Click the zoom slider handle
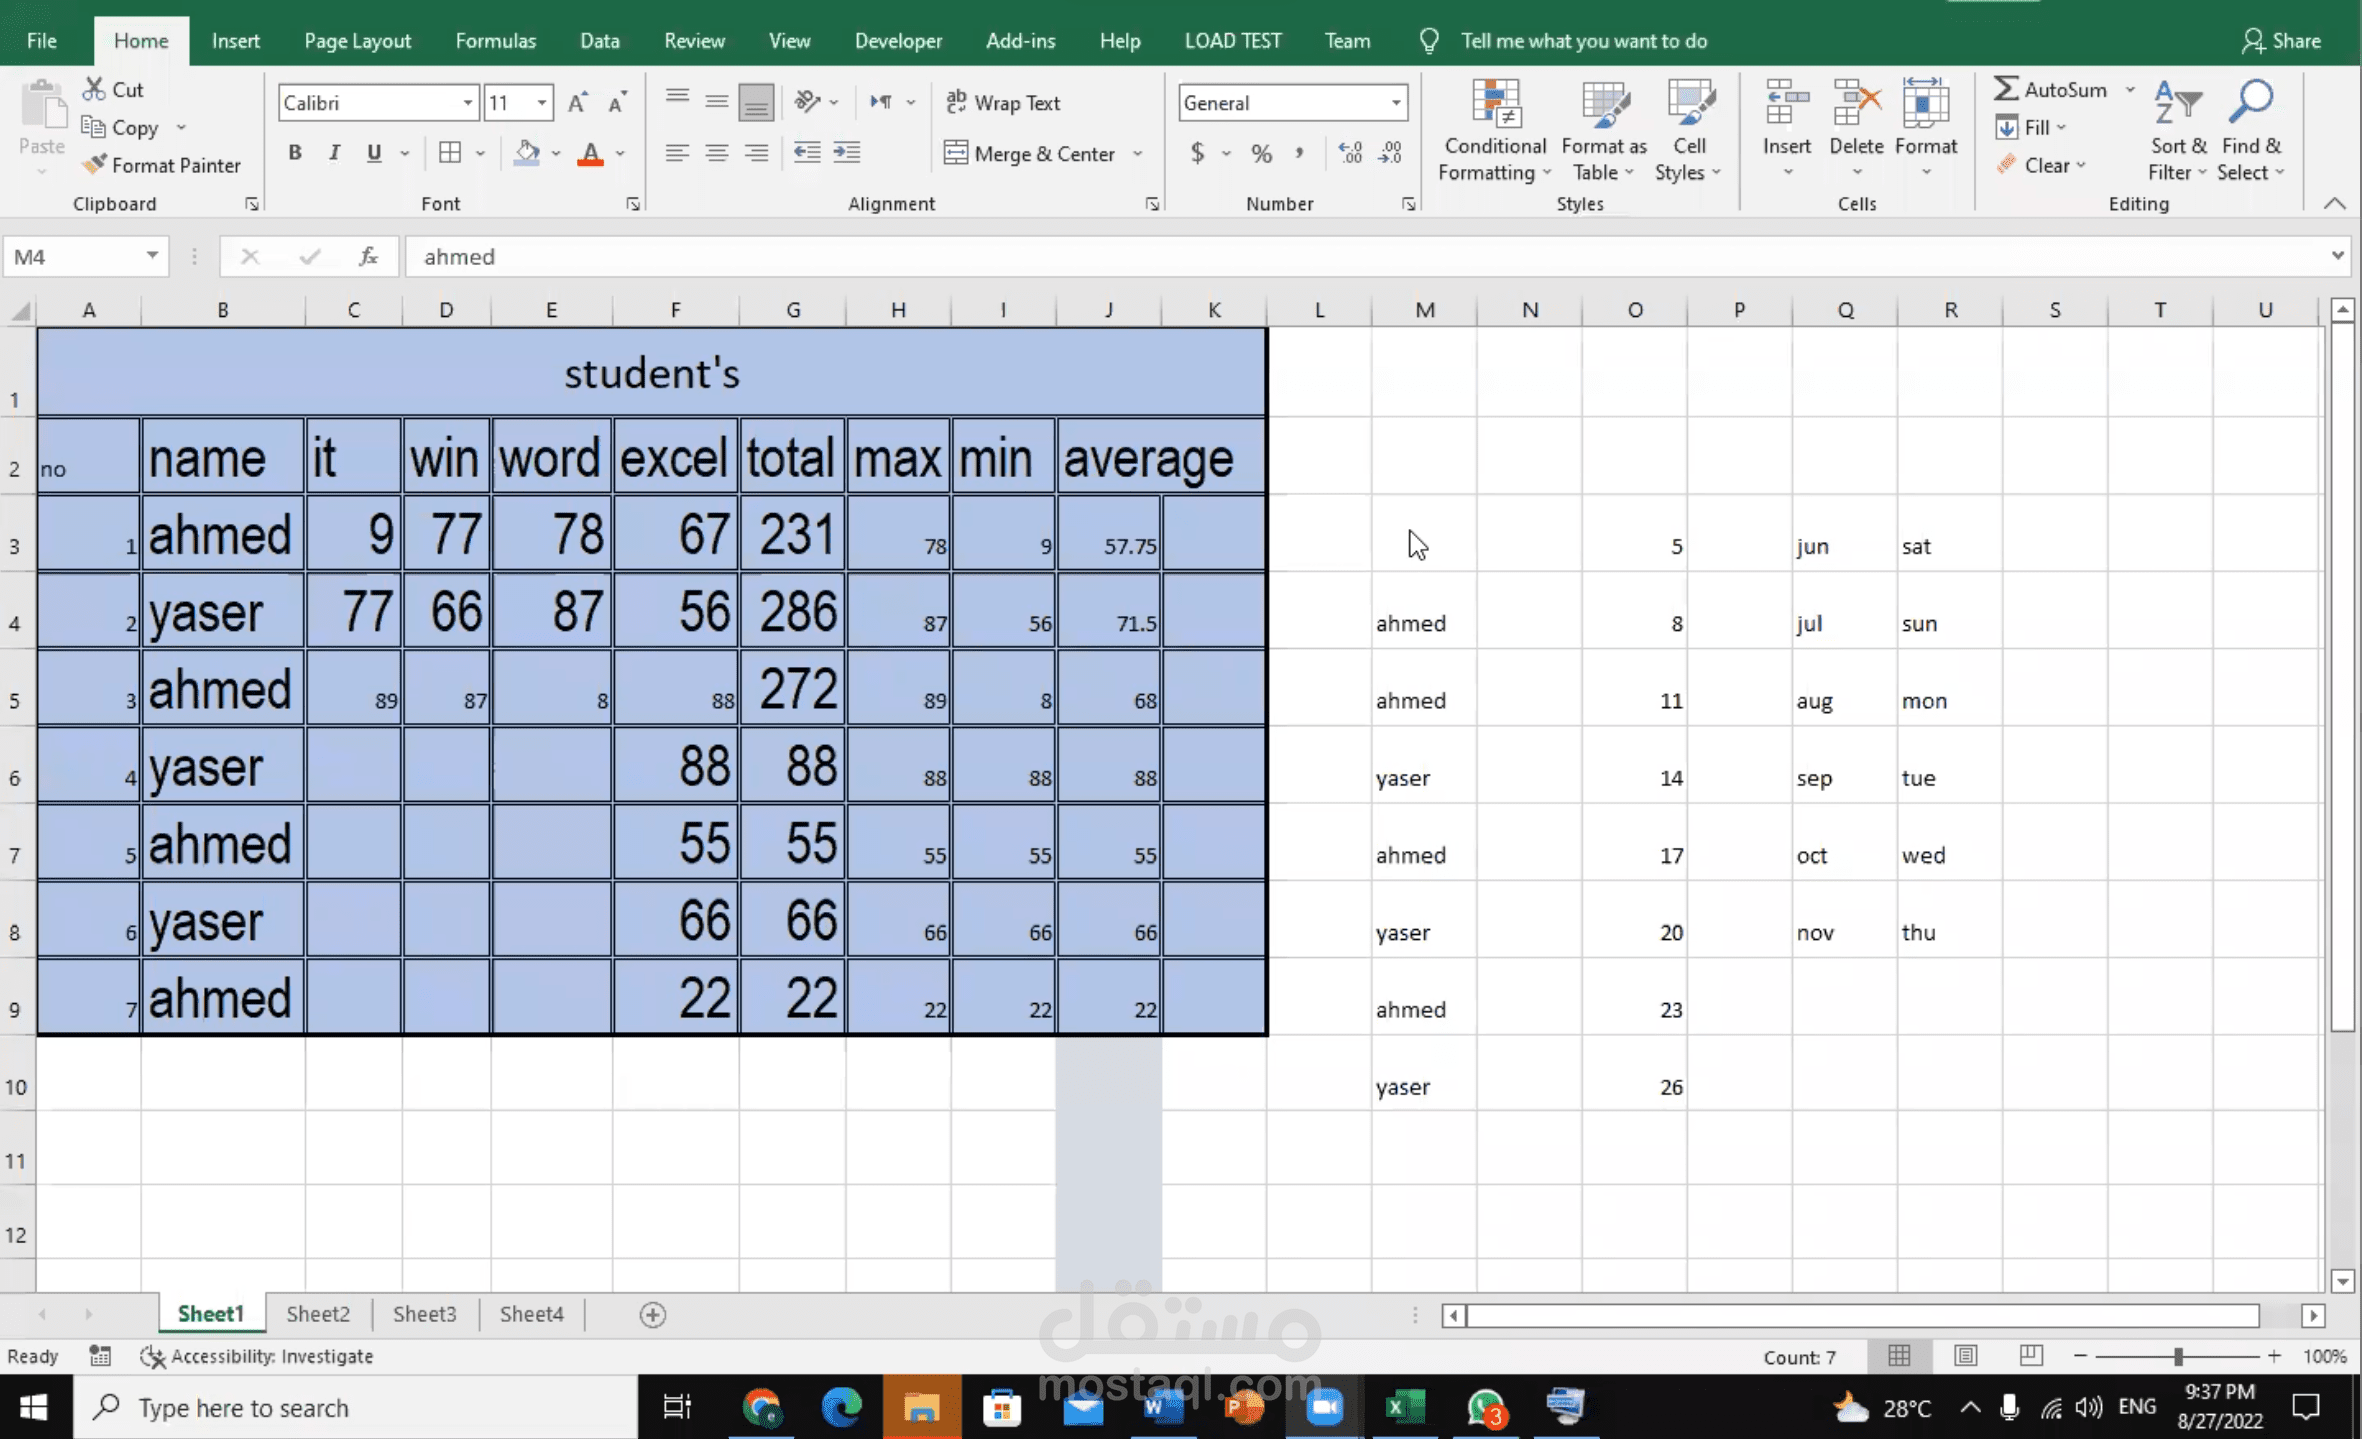Image resolution: width=2362 pixels, height=1439 pixels. [2177, 1356]
